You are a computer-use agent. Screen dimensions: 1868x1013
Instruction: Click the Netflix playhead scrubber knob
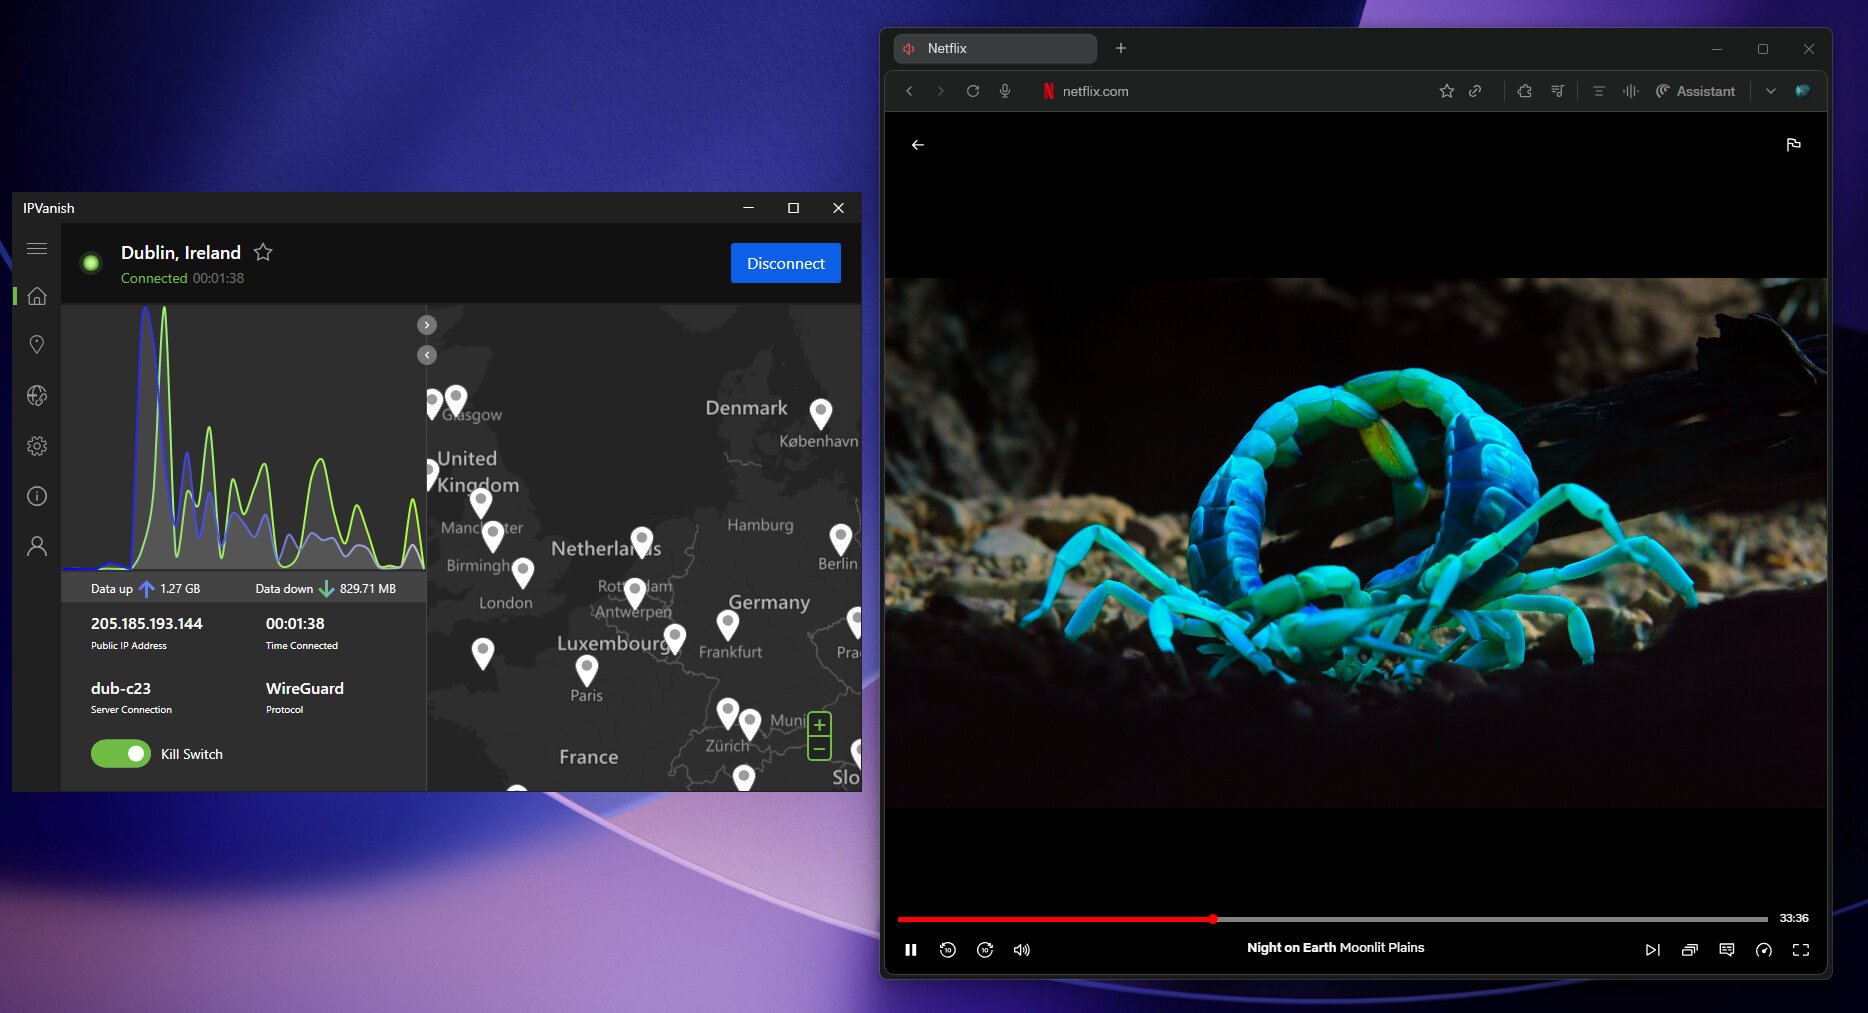tap(1212, 919)
